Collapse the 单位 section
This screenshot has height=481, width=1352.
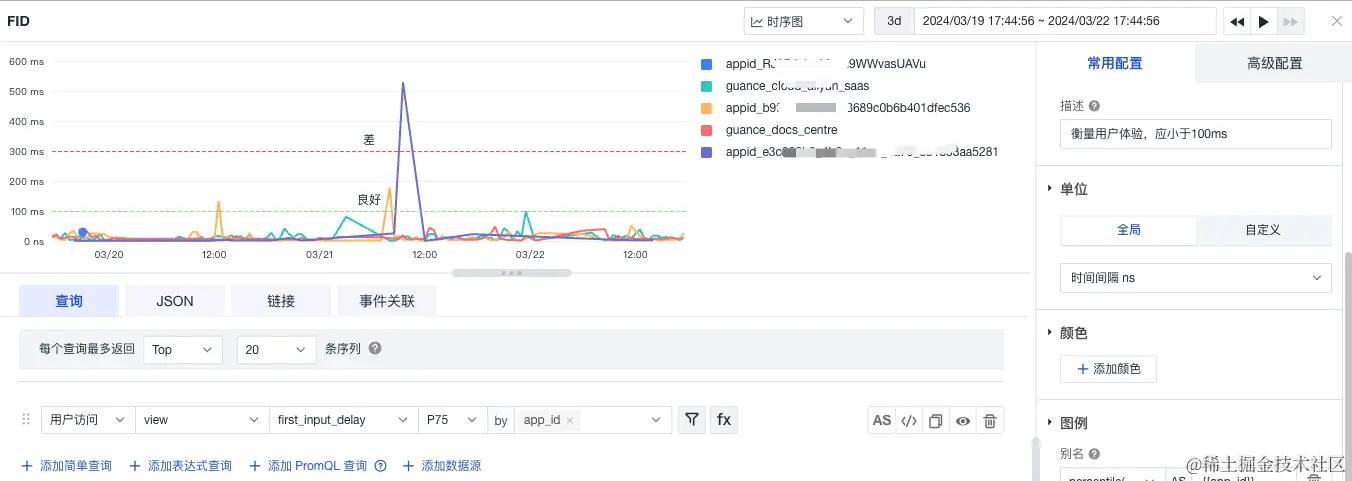click(1049, 189)
